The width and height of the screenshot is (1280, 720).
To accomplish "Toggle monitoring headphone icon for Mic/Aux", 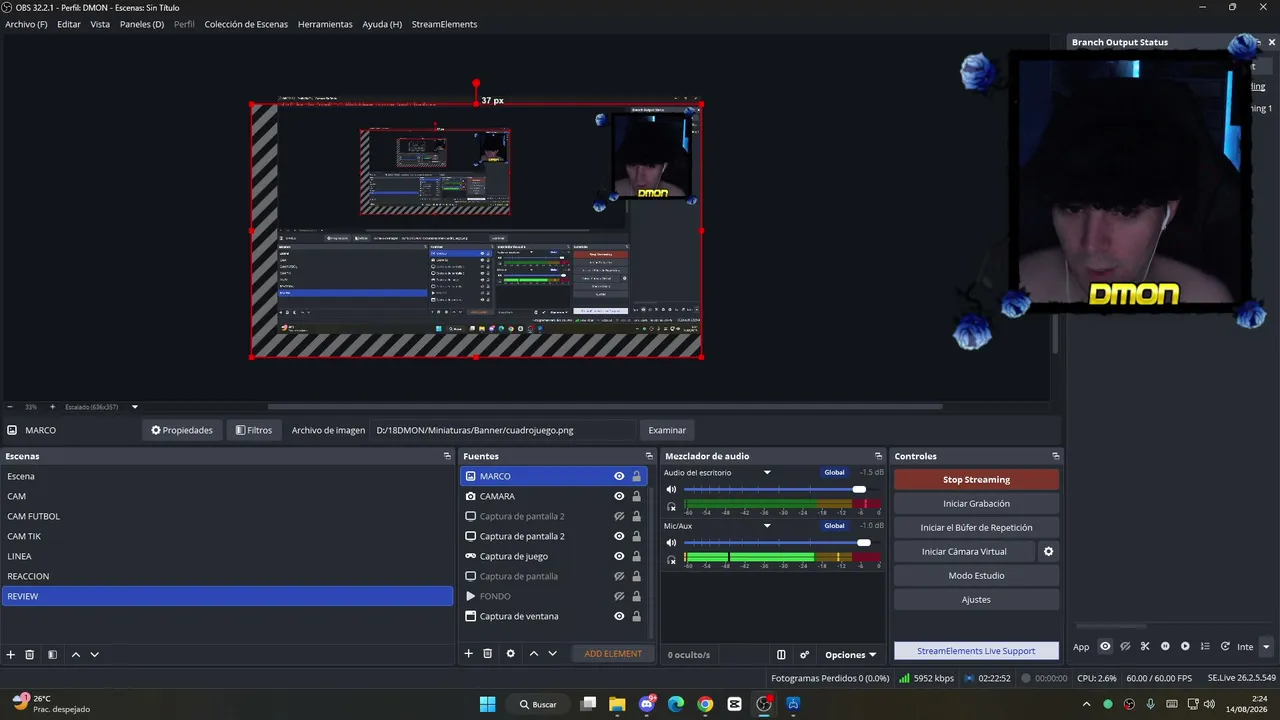I will pos(671,559).
